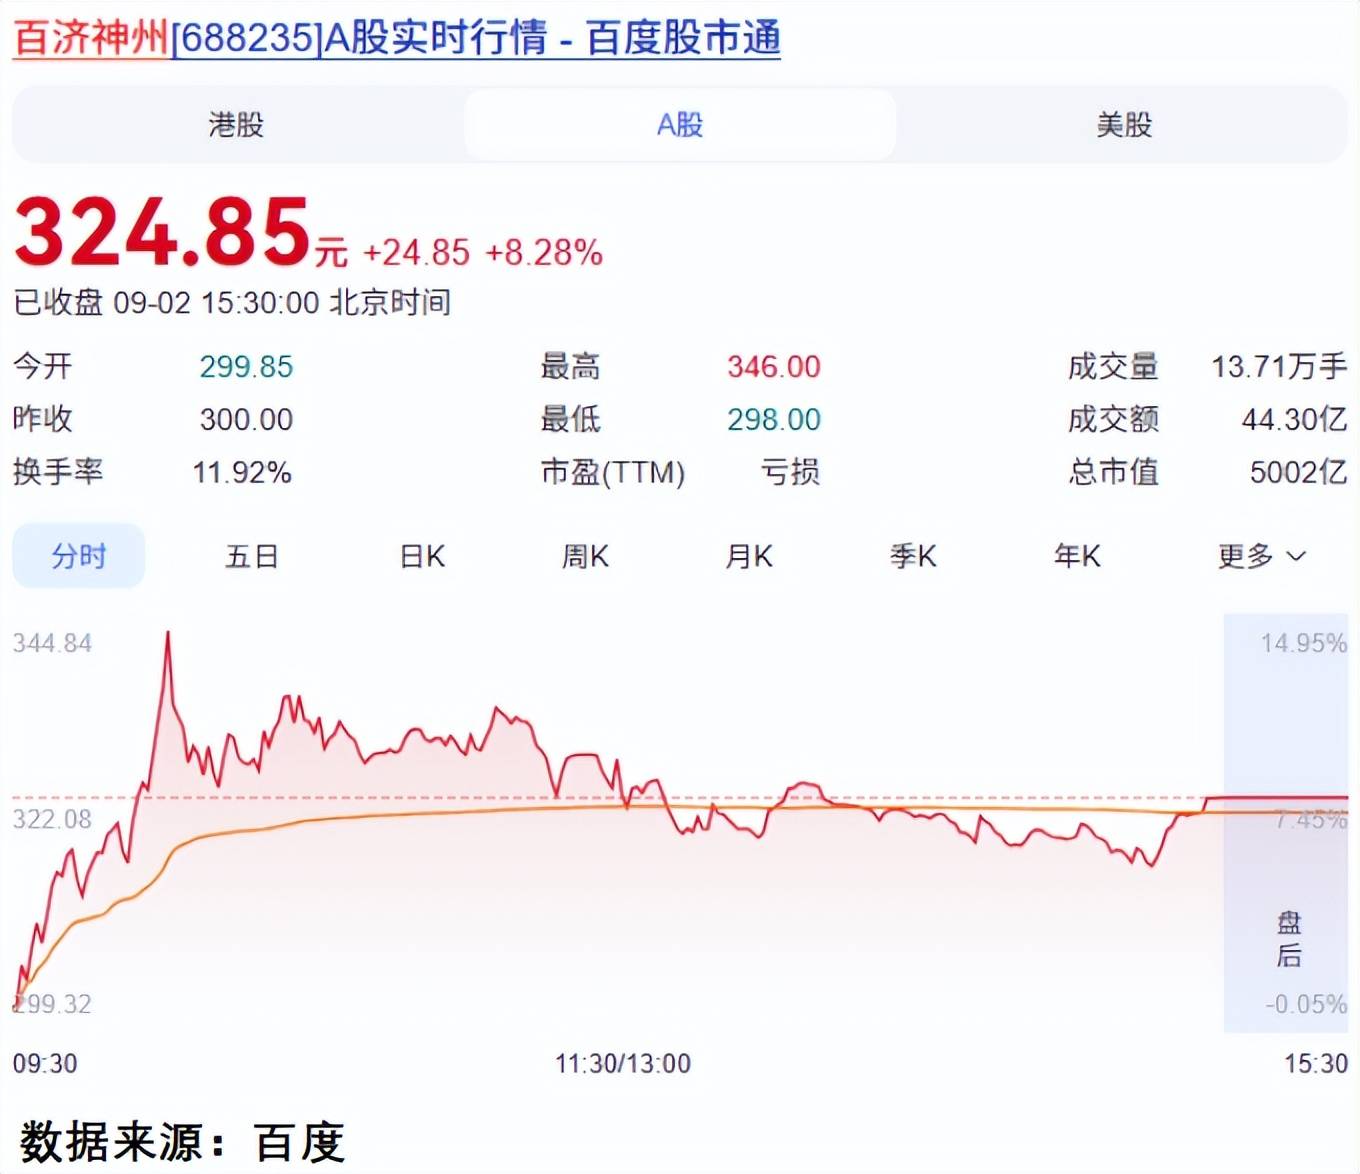This screenshot has height=1174, width=1360.
Task: Switch to the 季K quarterly chart
Action: (x=912, y=556)
